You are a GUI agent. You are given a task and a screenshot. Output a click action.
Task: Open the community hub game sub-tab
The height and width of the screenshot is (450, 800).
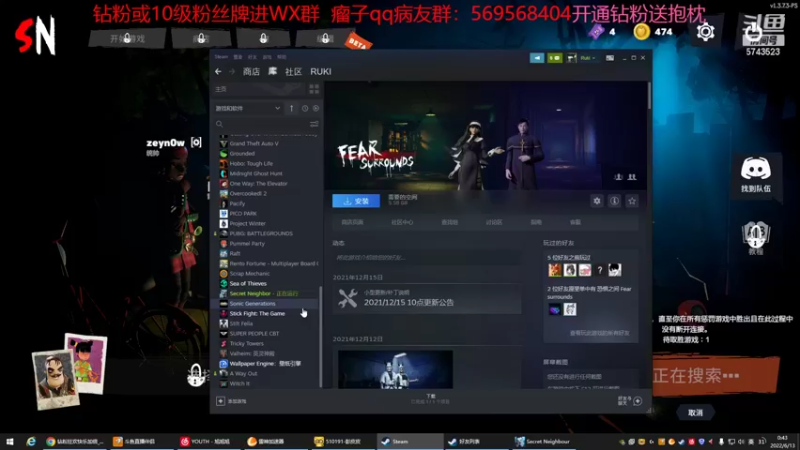(402, 222)
